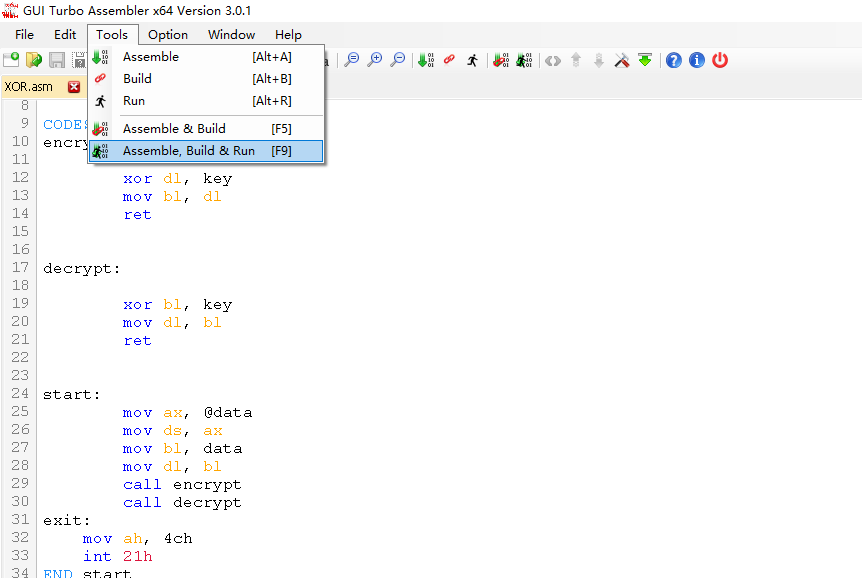Click the 'mov ds, ax' code line
Image resolution: width=862 pixels, height=578 pixels.
(173, 431)
